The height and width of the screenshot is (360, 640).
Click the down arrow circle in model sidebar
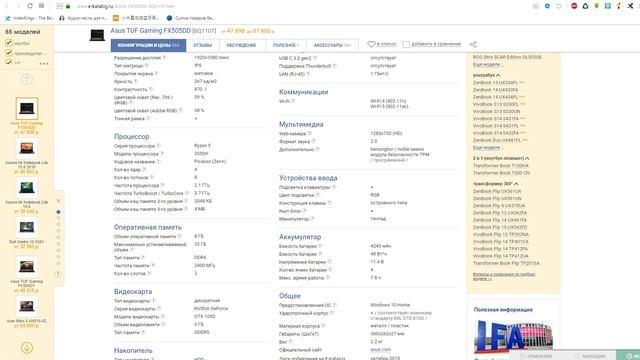coord(27,348)
